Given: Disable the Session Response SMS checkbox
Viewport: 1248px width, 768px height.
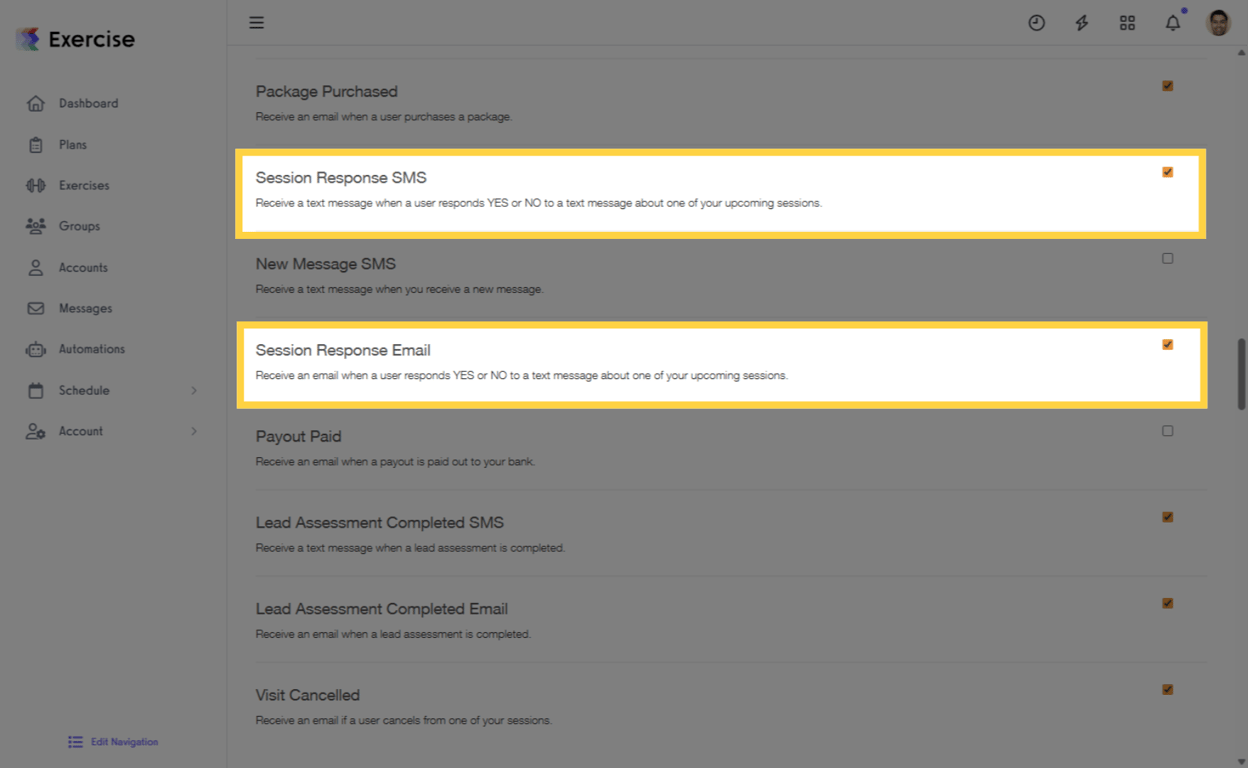Looking at the screenshot, I should [x=1167, y=172].
